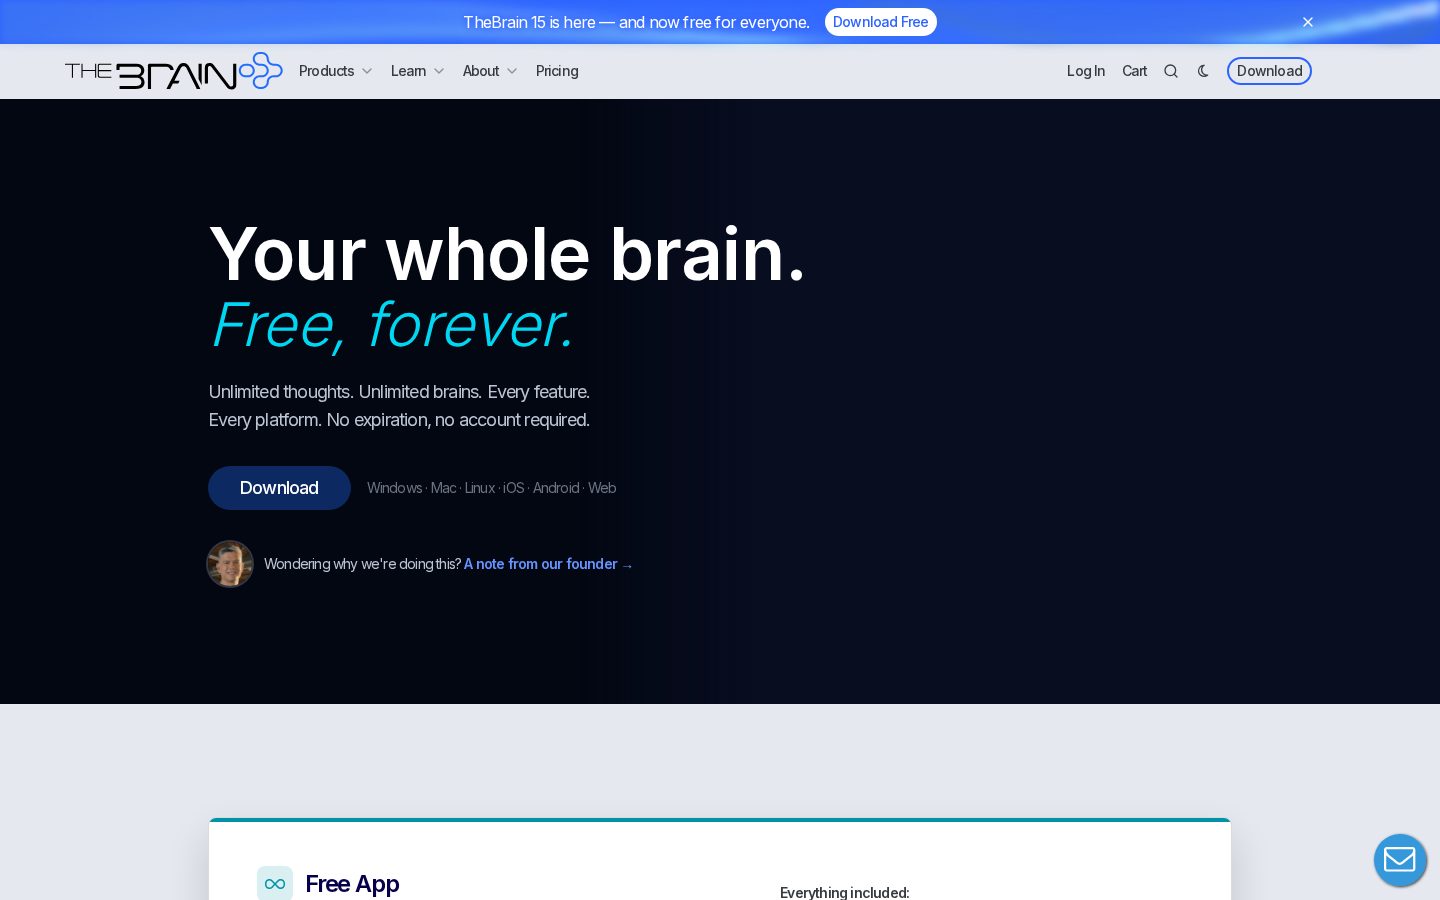The image size is (1440, 900).
Task: Click the outlined Download button in header
Action: click(x=1269, y=71)
